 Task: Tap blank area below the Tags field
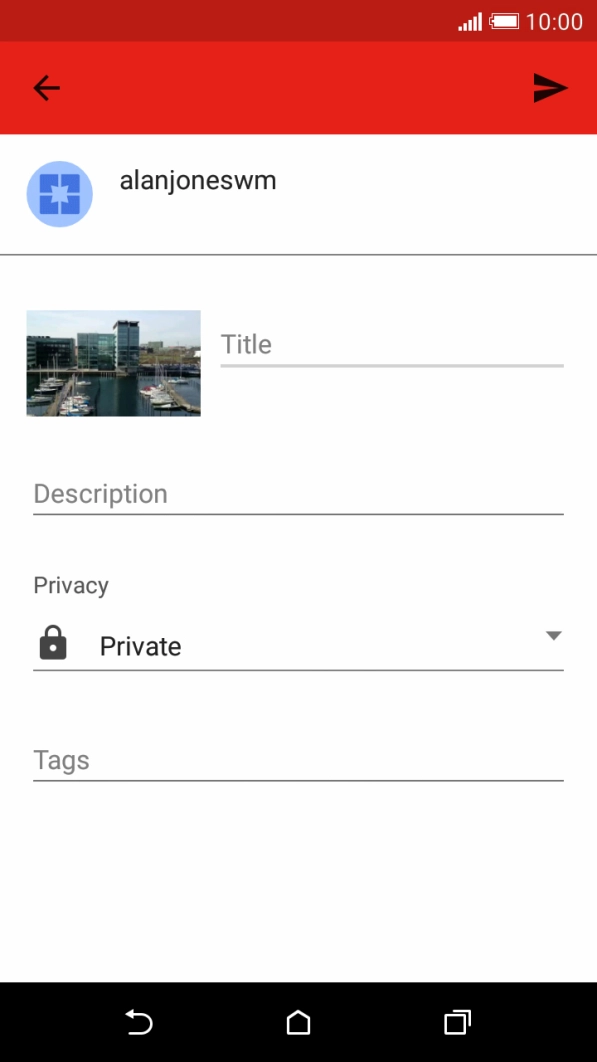[x=298, y=880]
